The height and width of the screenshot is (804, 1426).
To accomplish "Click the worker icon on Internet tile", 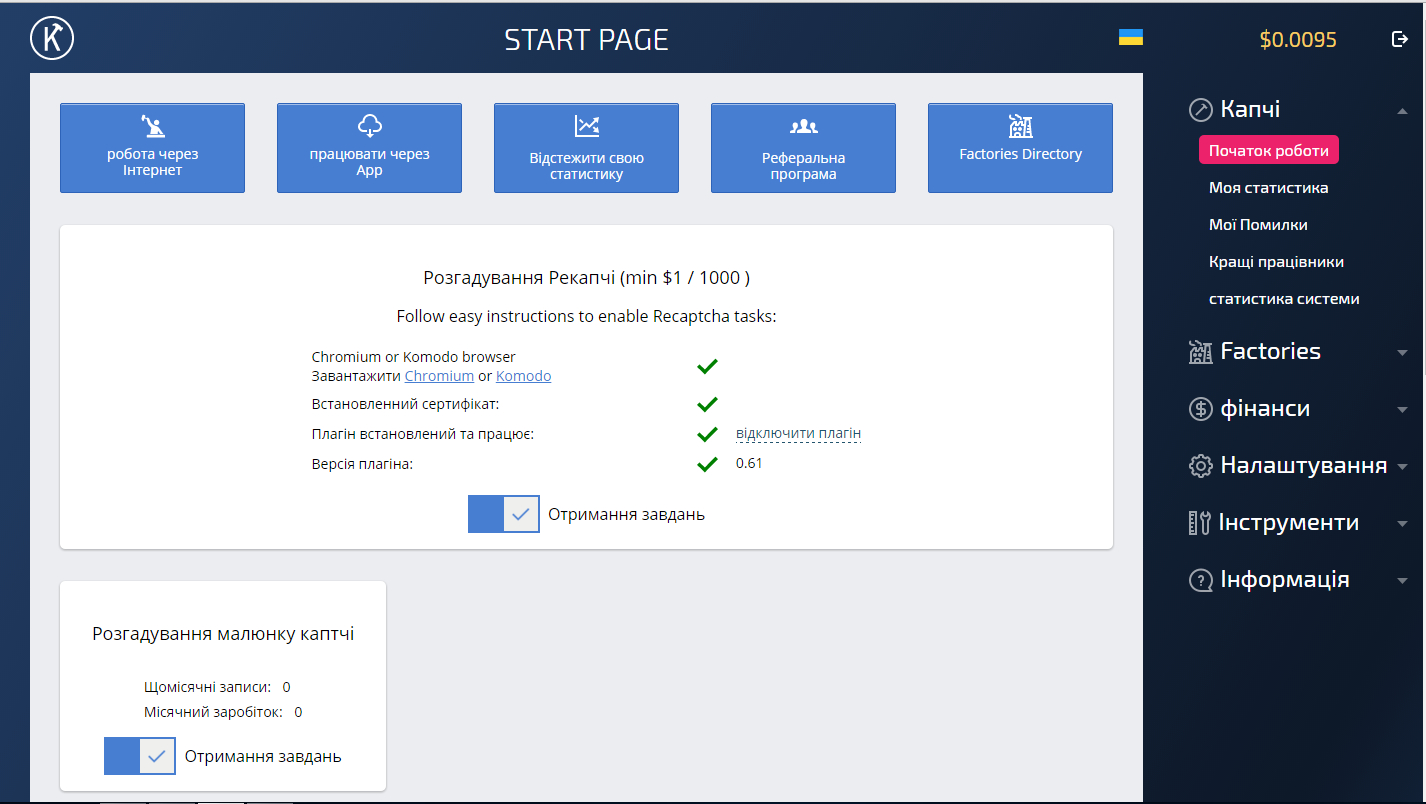I will [152, 126].
